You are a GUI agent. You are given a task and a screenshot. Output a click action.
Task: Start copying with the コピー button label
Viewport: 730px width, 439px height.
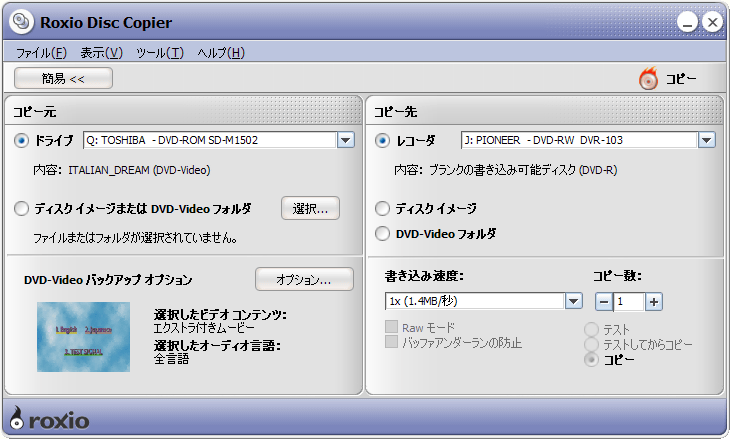[681, 79]
